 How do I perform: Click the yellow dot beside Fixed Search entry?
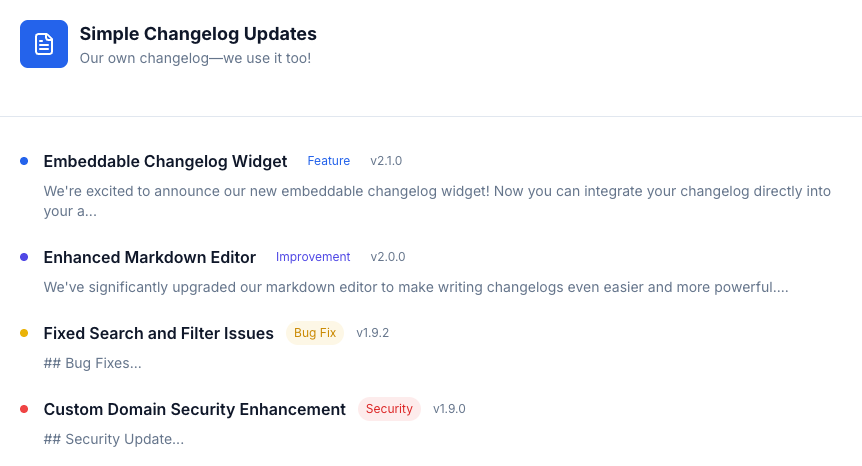24,333
